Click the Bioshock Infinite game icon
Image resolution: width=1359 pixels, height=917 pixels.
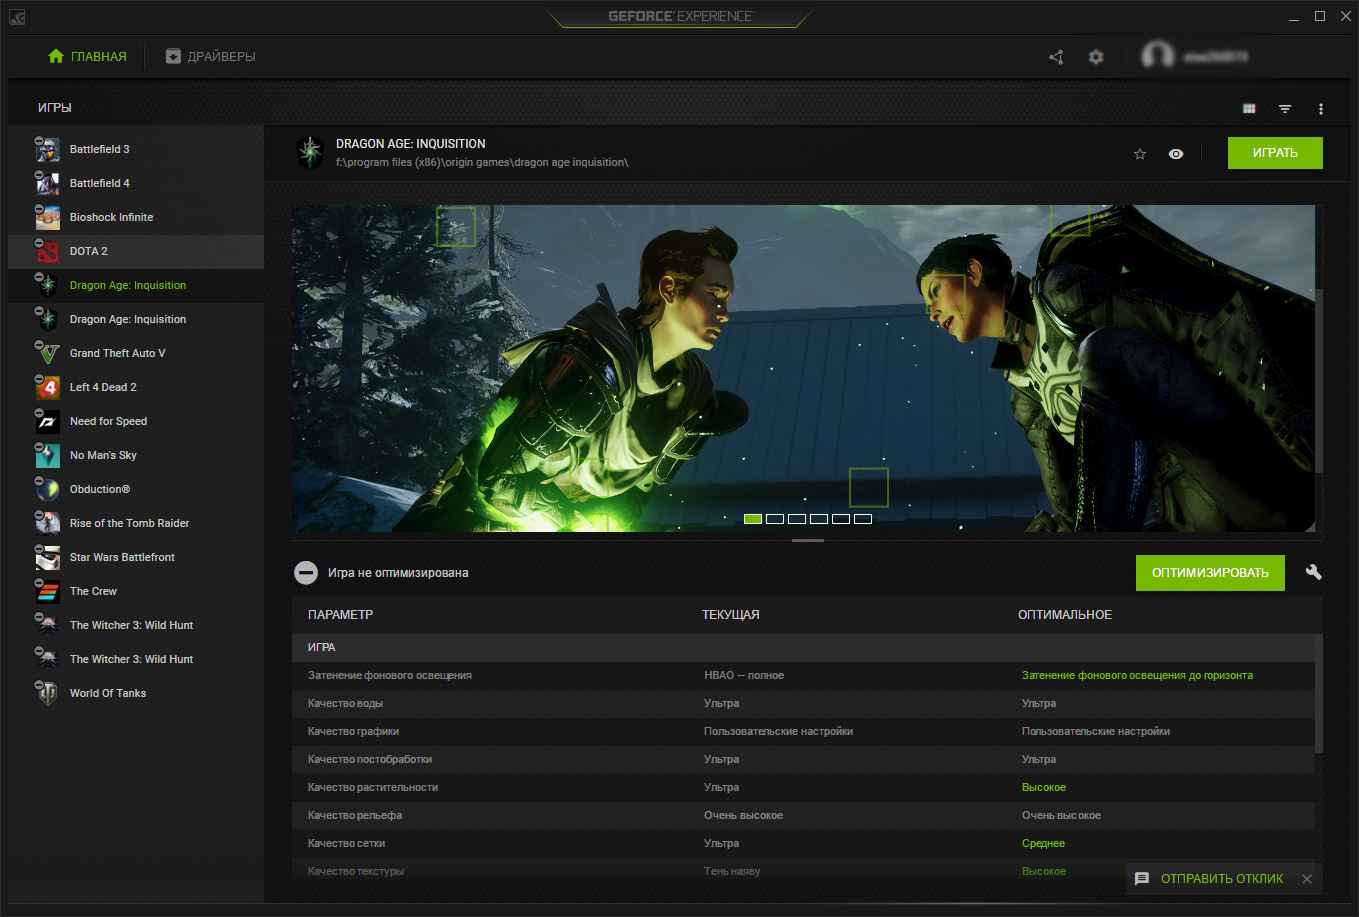point(48,218)
